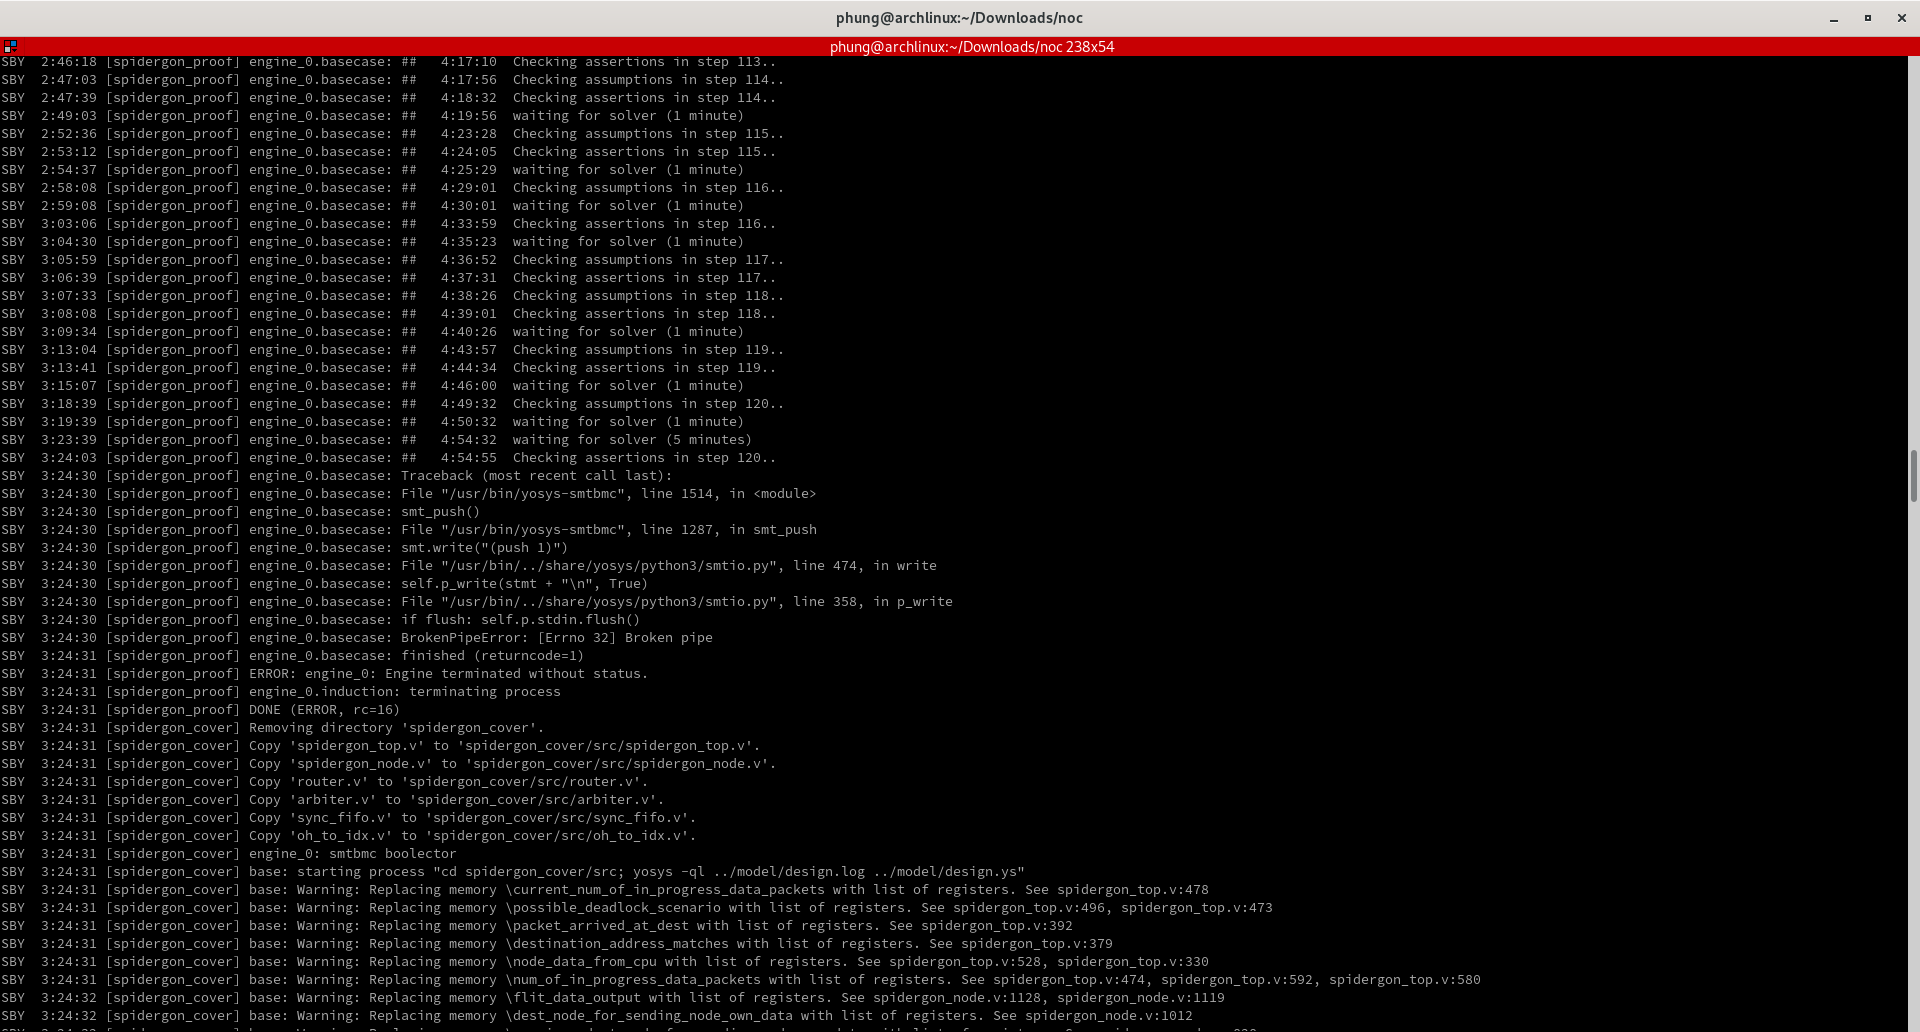
Task: Click the window title bar text
Action: (959, 18)
